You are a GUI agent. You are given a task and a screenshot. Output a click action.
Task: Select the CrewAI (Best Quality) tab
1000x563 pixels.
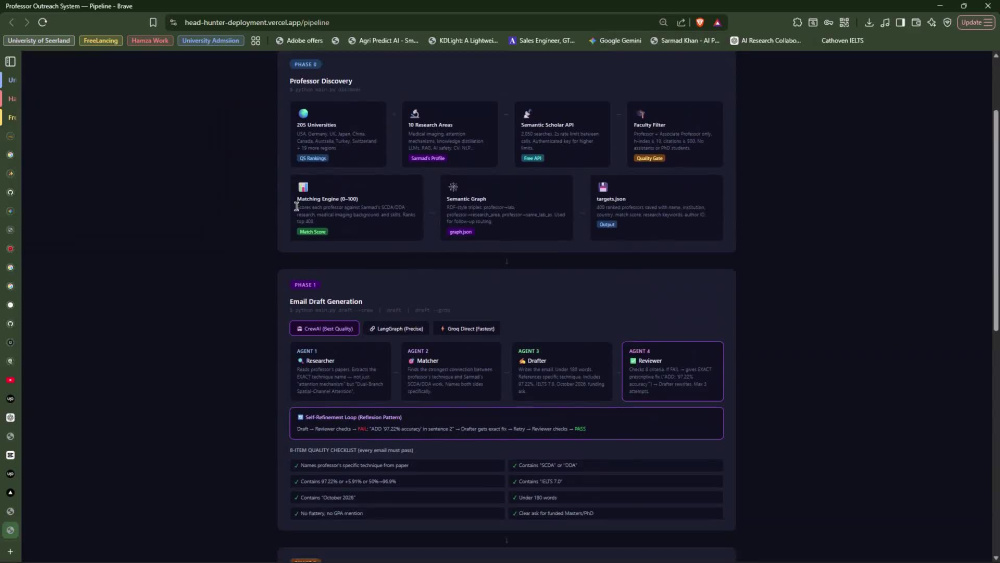pos(324,328)
